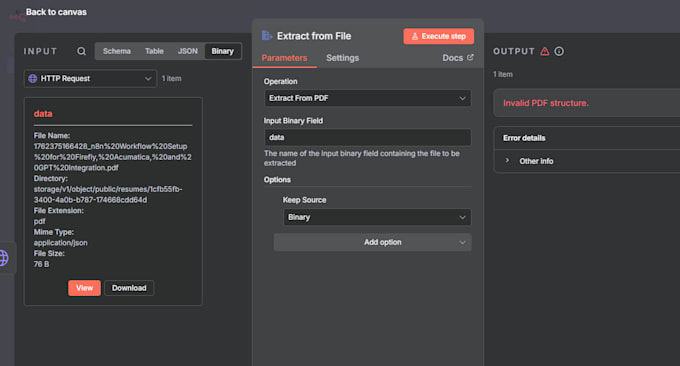
Task: Open the Parameters tab
Action: pyautogui.click(x=284, y=58)
